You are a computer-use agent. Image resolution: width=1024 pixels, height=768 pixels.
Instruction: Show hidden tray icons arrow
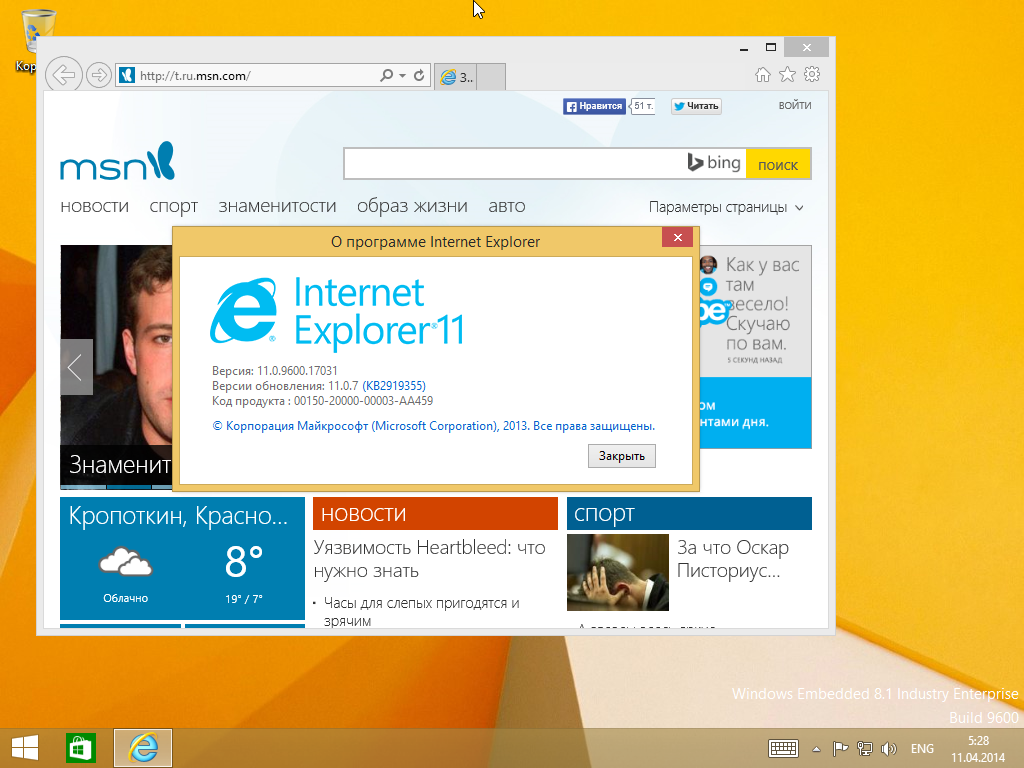(x=816, y=748)
